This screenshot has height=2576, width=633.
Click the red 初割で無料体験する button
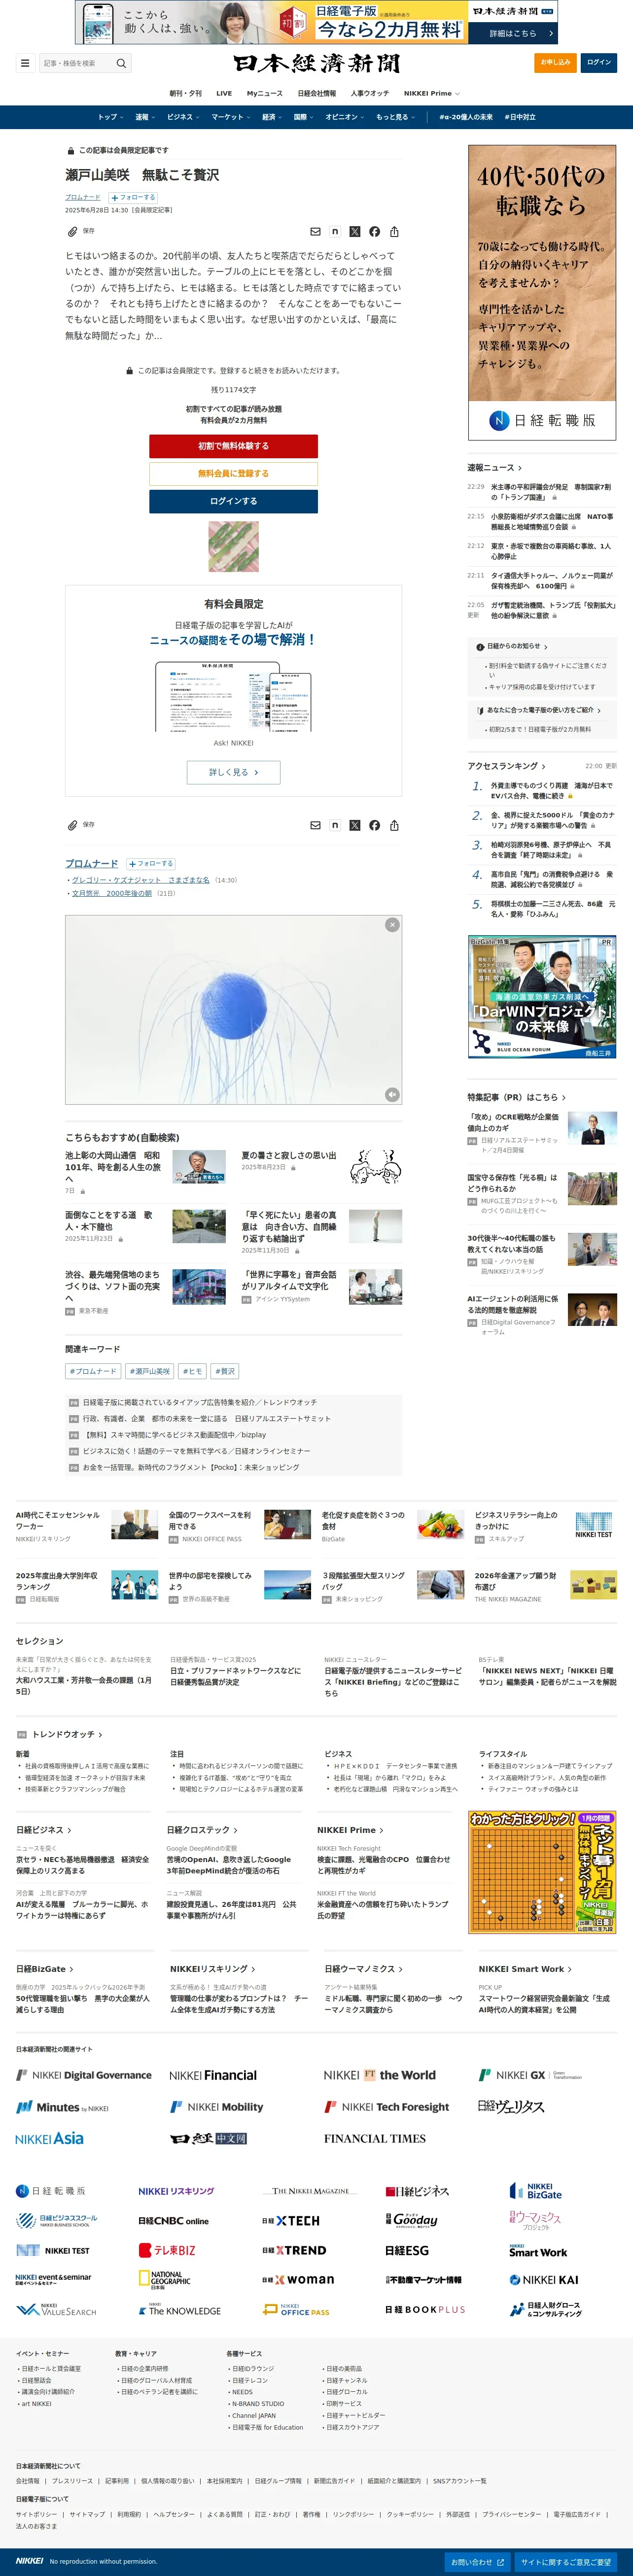pyautogui.click(x=233, y=446)
